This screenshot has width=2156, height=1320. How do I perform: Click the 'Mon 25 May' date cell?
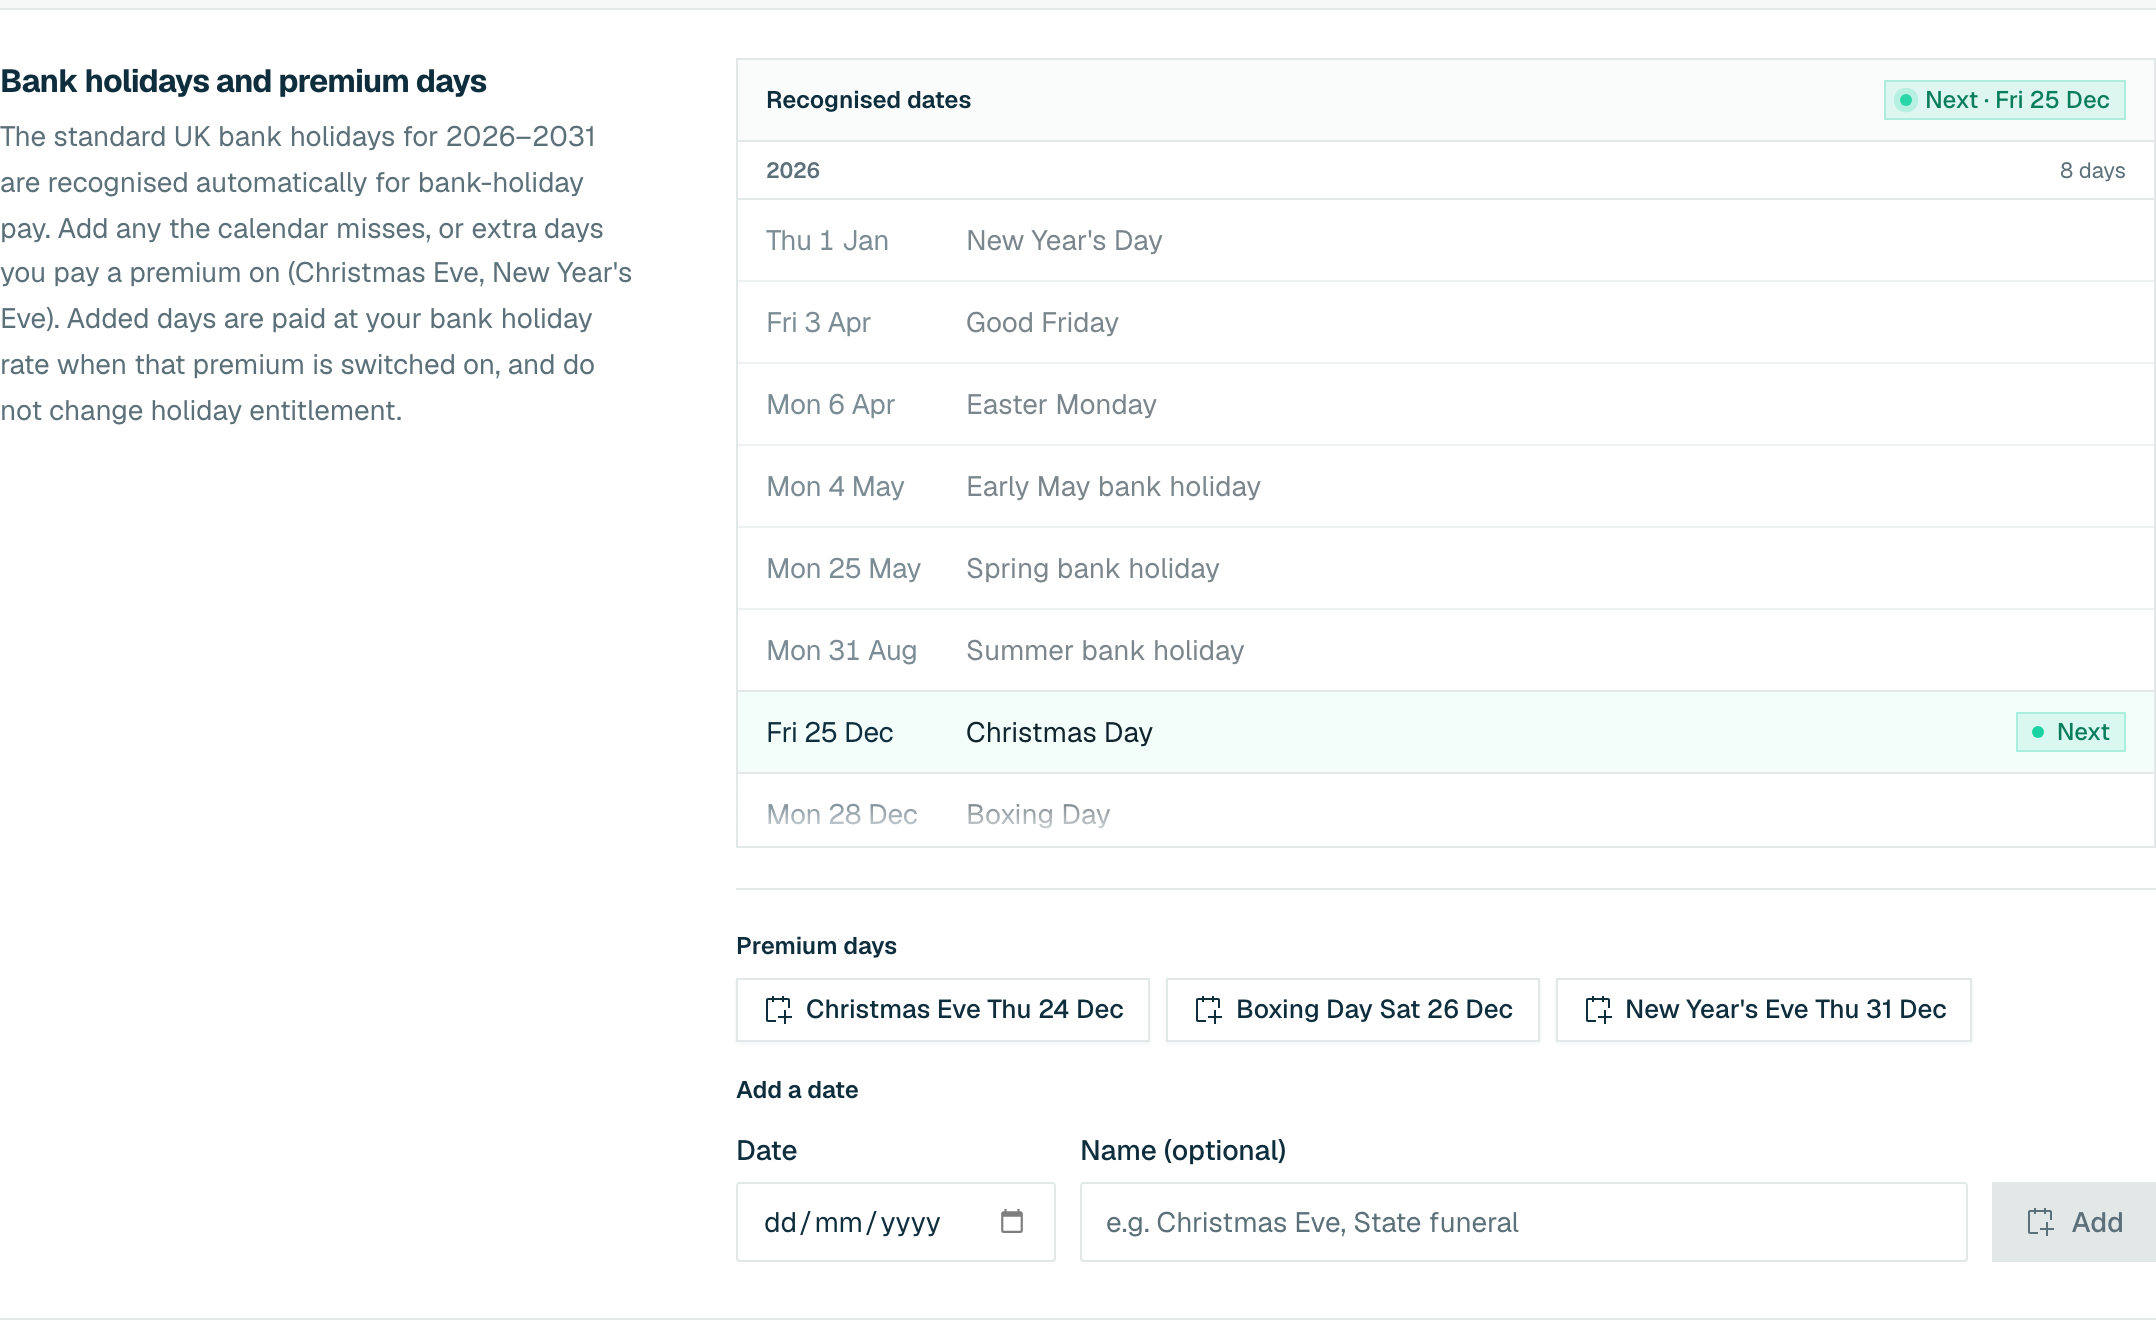pyautogui.click(x=843, y=569)
